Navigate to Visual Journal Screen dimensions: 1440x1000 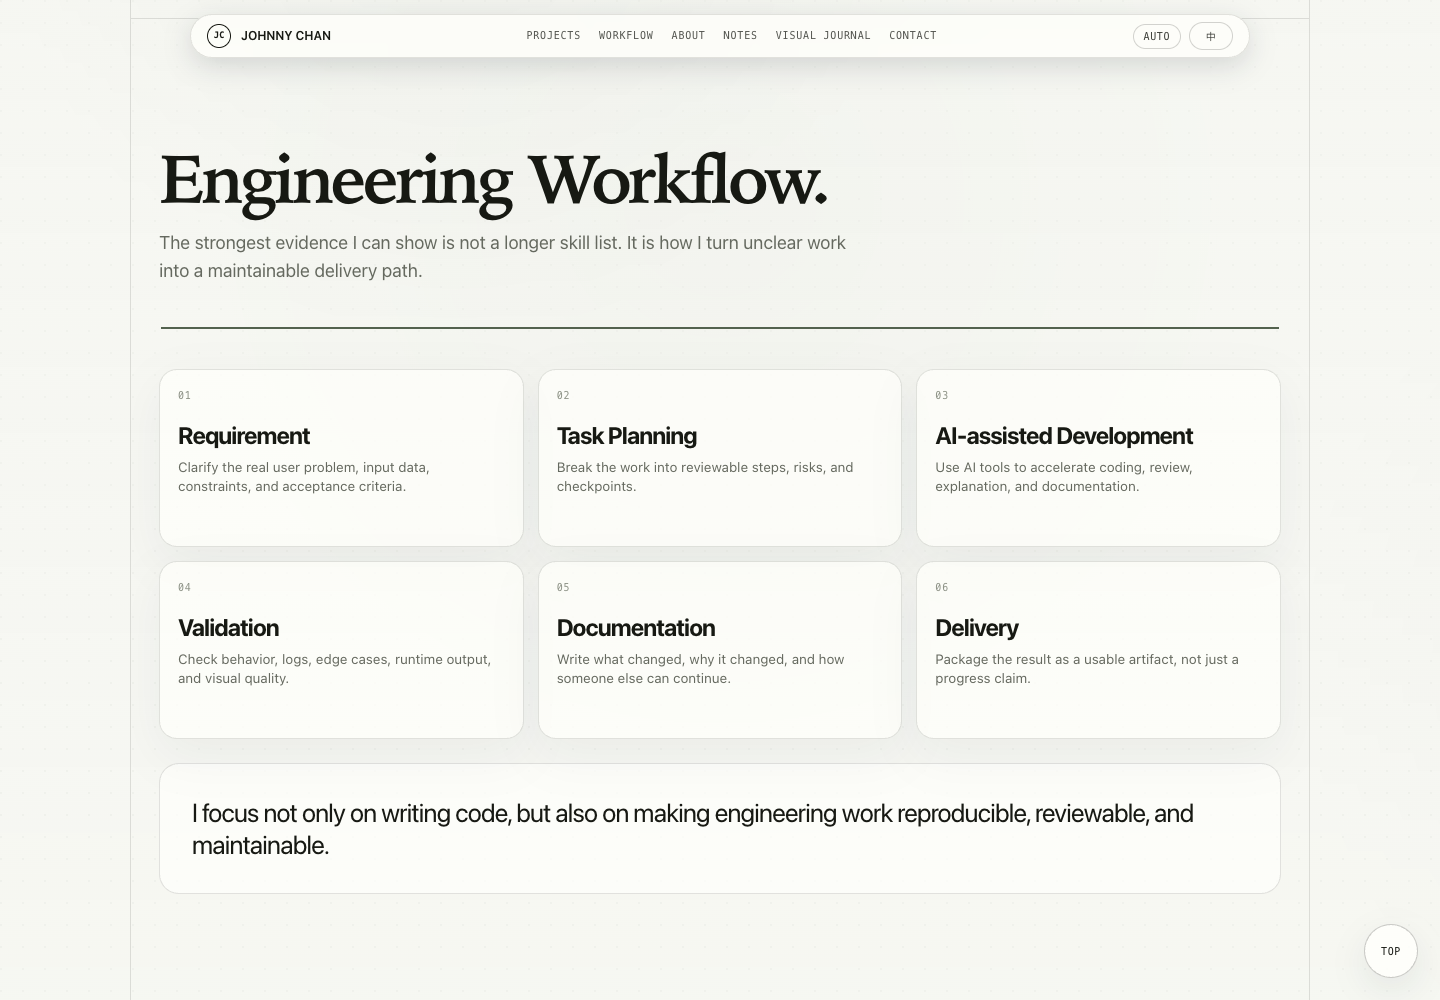point(823,36)
